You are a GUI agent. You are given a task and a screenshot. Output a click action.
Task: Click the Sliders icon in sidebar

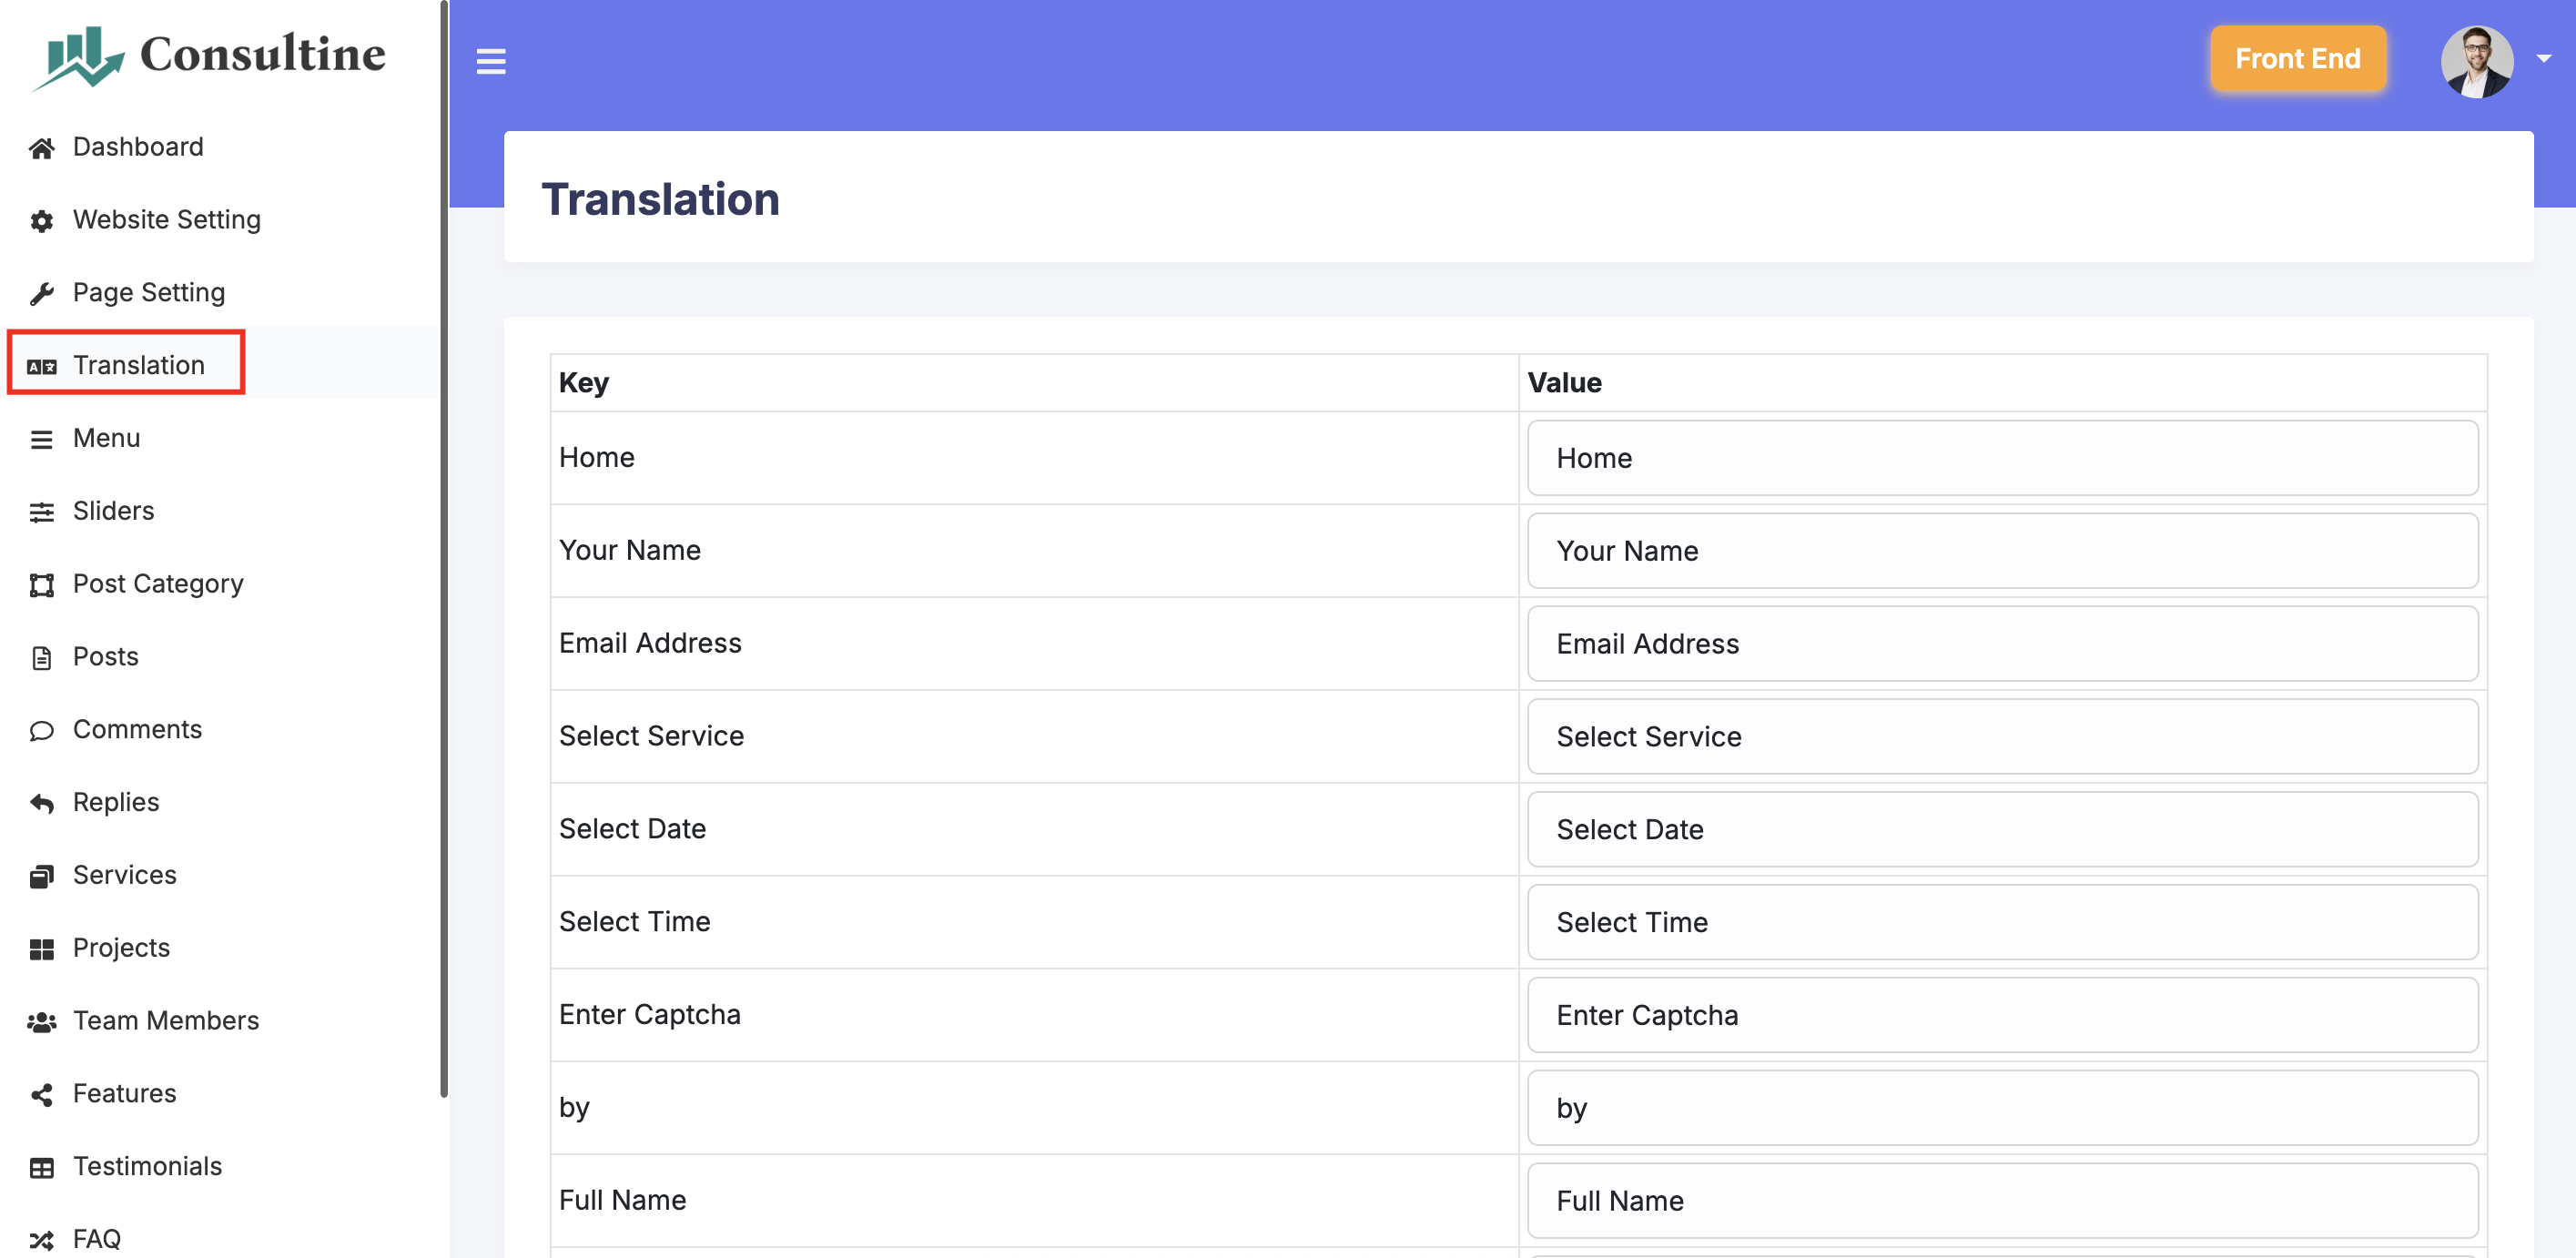41,512
